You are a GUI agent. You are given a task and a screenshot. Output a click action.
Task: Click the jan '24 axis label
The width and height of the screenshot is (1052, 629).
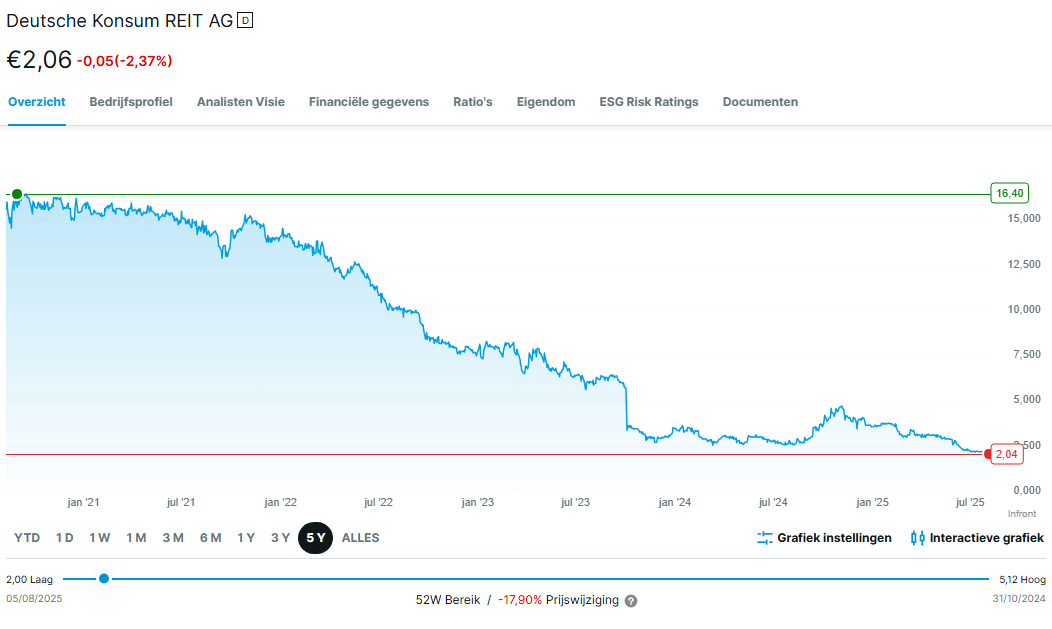675,502
